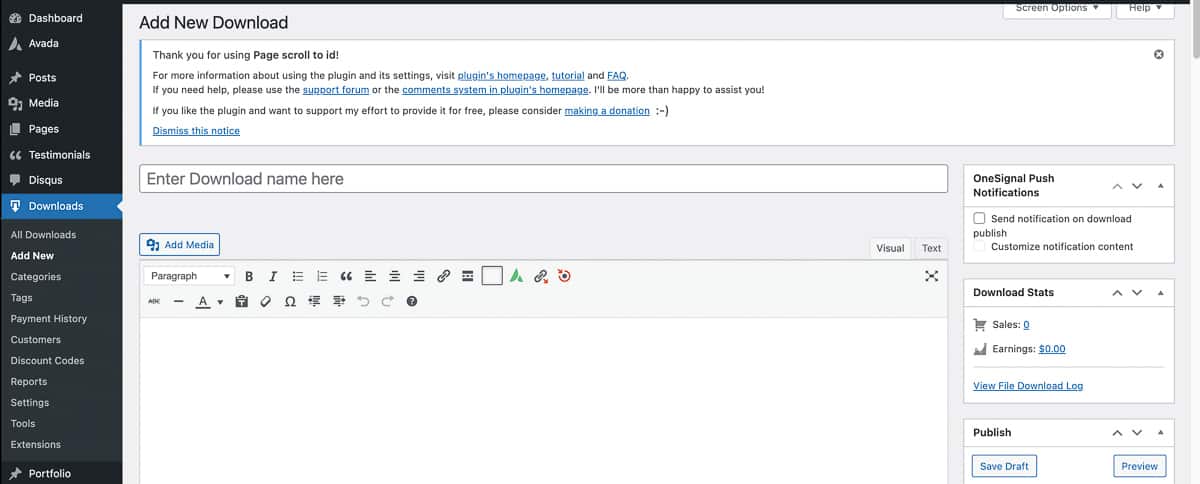The height and width of the screenshot is (484, 1200).
Task: Click the Avada green shortcode icon
Action: (516, 276)
